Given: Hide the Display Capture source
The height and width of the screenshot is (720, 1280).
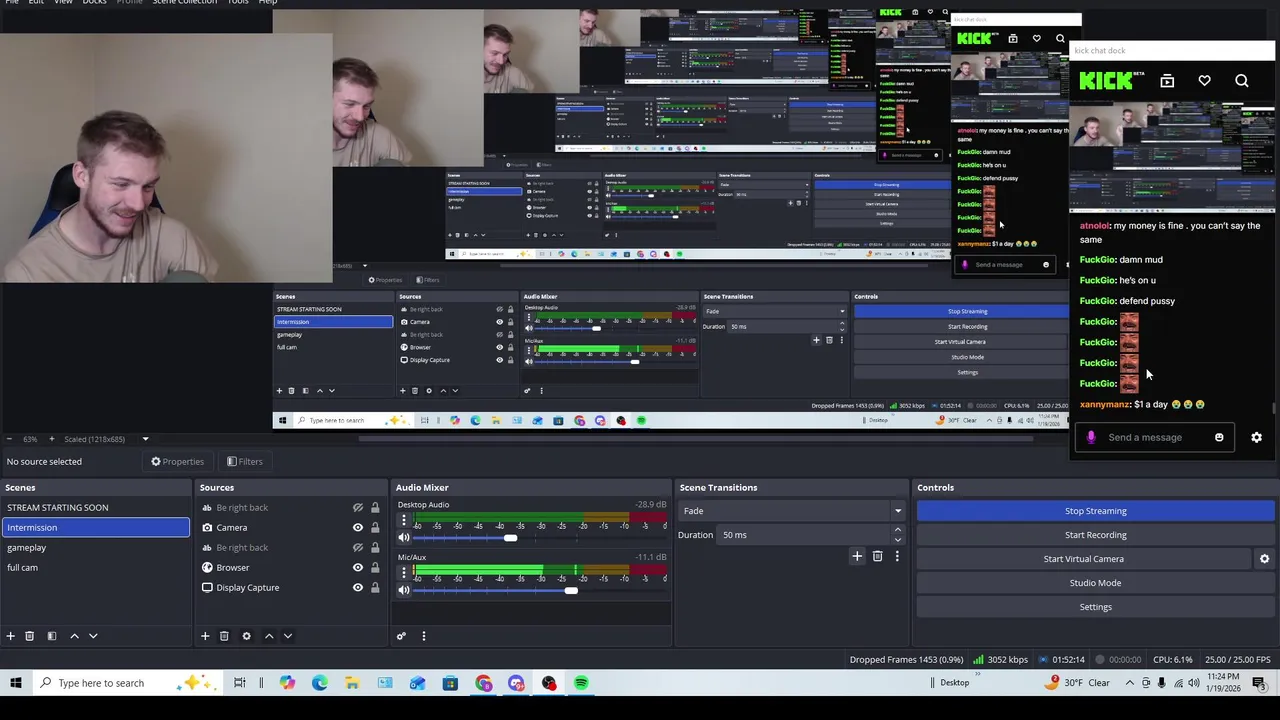Looking at the screenshot, I should (358, 588).
